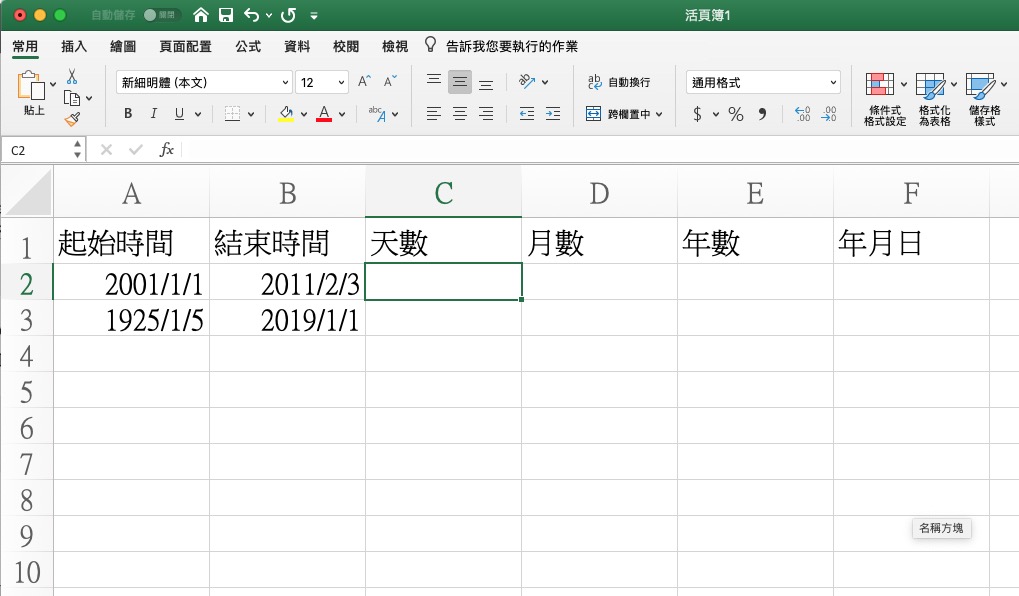Open the 頁面配置 tab
1019x596 pixels.
[x=186, y=46]
